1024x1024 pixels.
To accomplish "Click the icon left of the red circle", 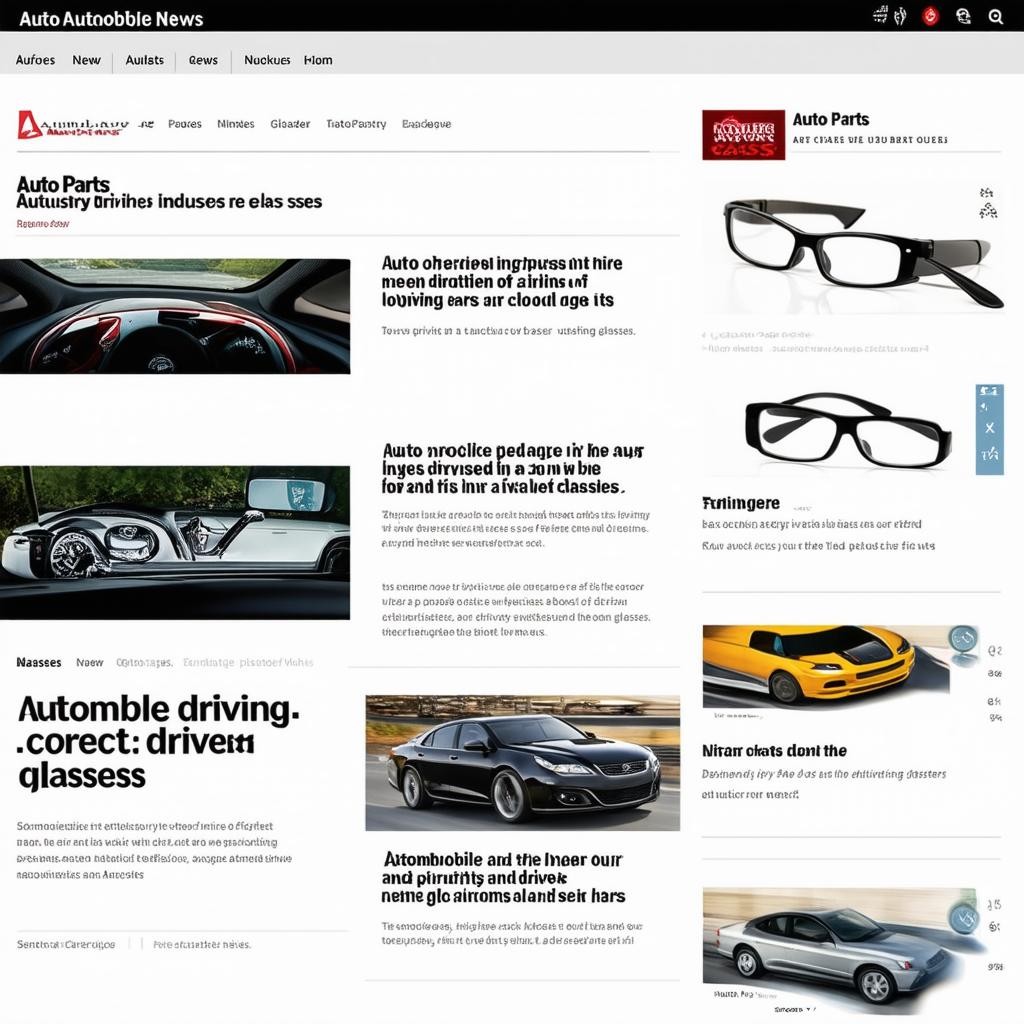I will pos(899,16).
